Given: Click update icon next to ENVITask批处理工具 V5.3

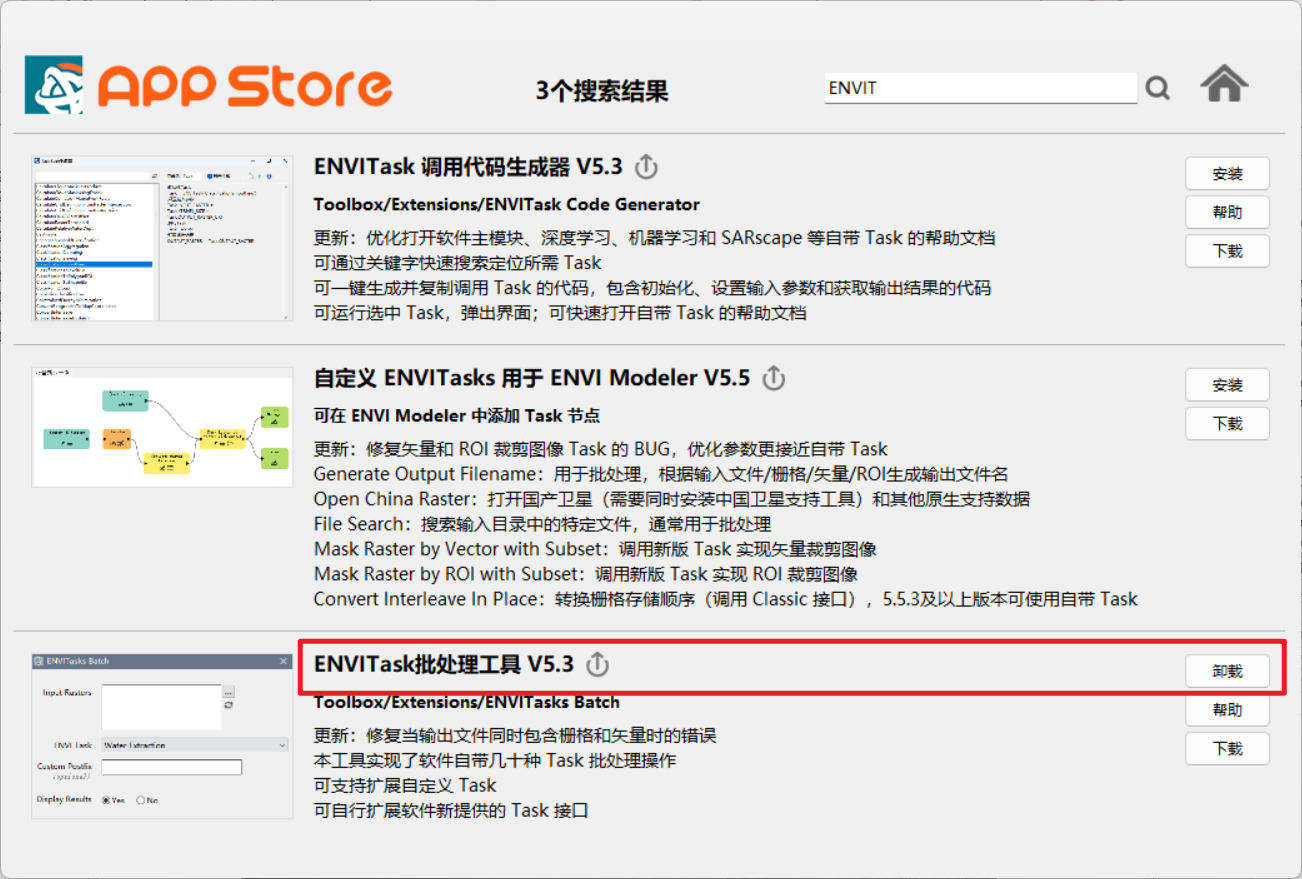Looking at the screenshot, I should click(x=597, y=664).
